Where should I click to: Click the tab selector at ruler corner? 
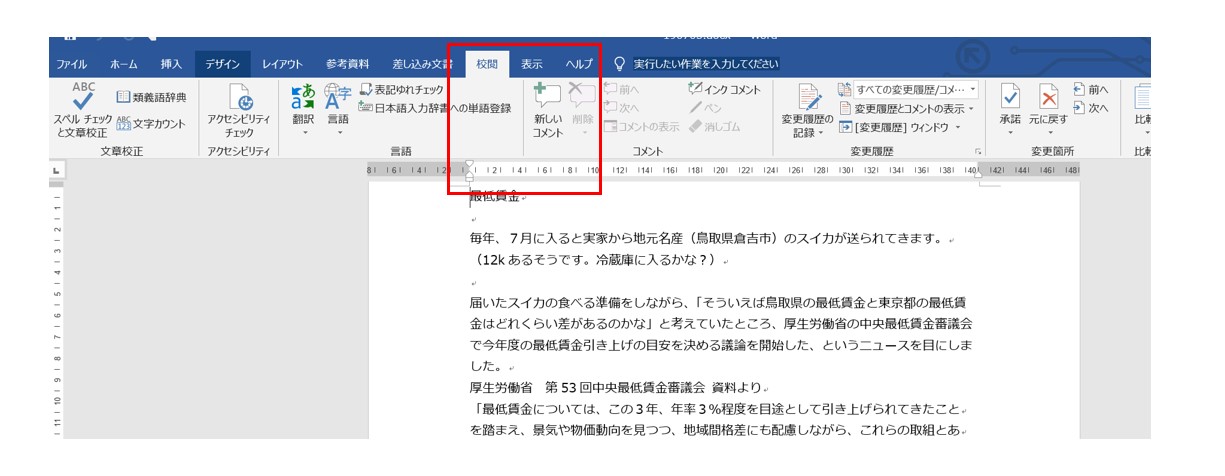[56, 172]
